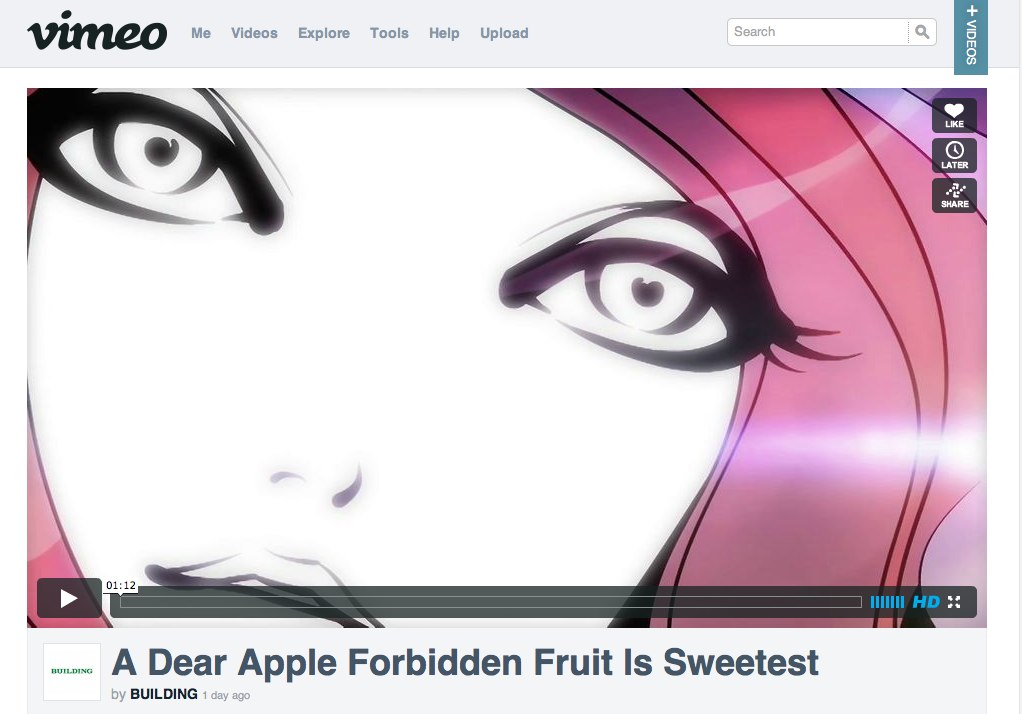Go to the Vimeo logo homepage

(97, 31)
